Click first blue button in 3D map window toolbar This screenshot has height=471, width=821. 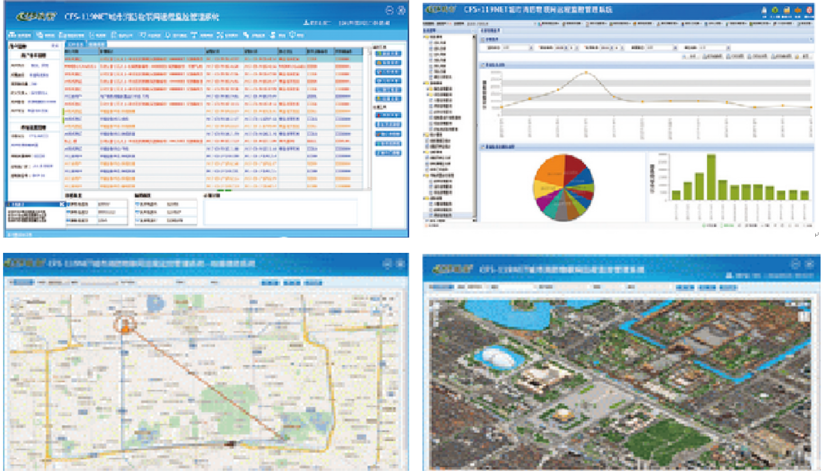685,287
